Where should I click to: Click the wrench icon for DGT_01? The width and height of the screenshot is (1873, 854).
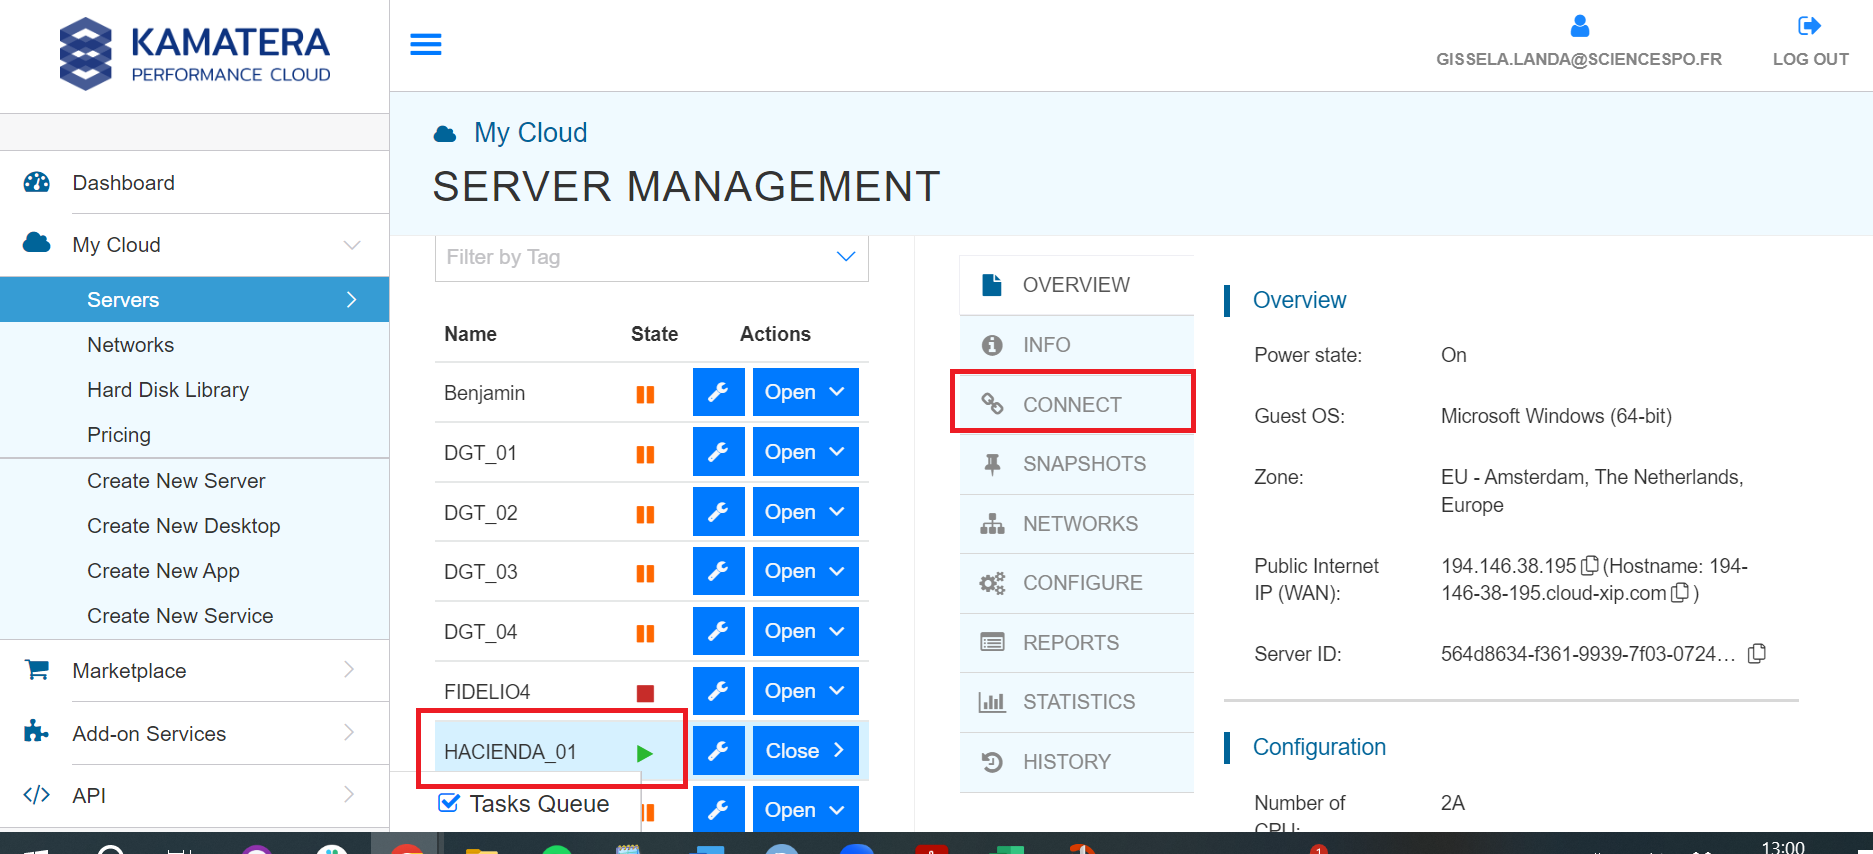(x=718, y=452)
